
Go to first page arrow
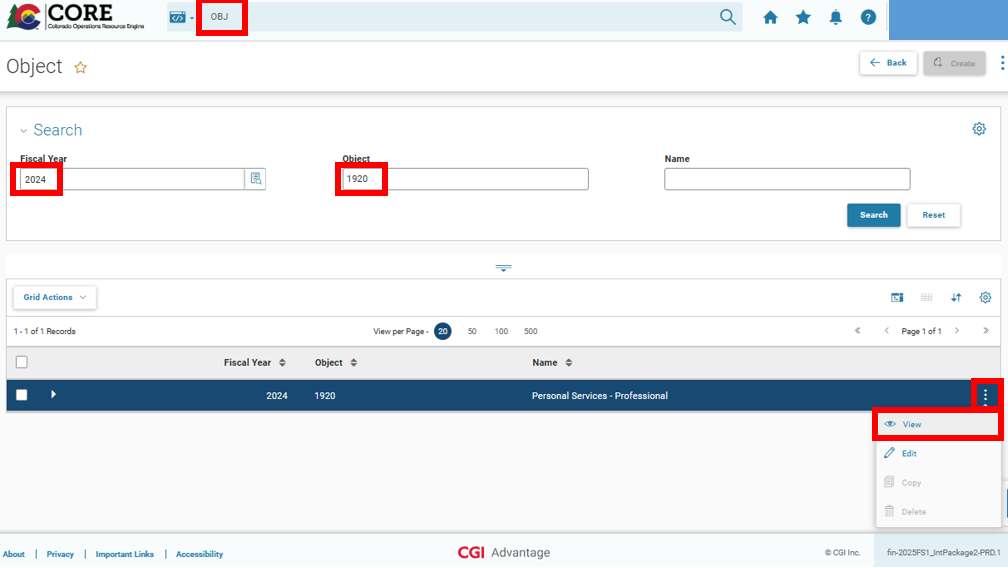coord(858,331)
